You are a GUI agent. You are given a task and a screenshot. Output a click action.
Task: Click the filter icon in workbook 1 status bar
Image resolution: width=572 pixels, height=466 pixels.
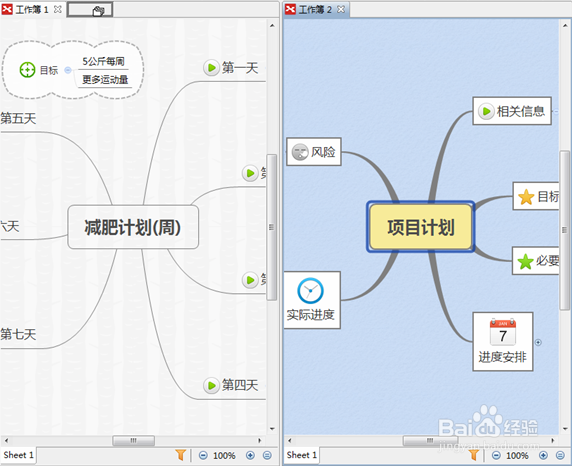click(x=181, y=455)
